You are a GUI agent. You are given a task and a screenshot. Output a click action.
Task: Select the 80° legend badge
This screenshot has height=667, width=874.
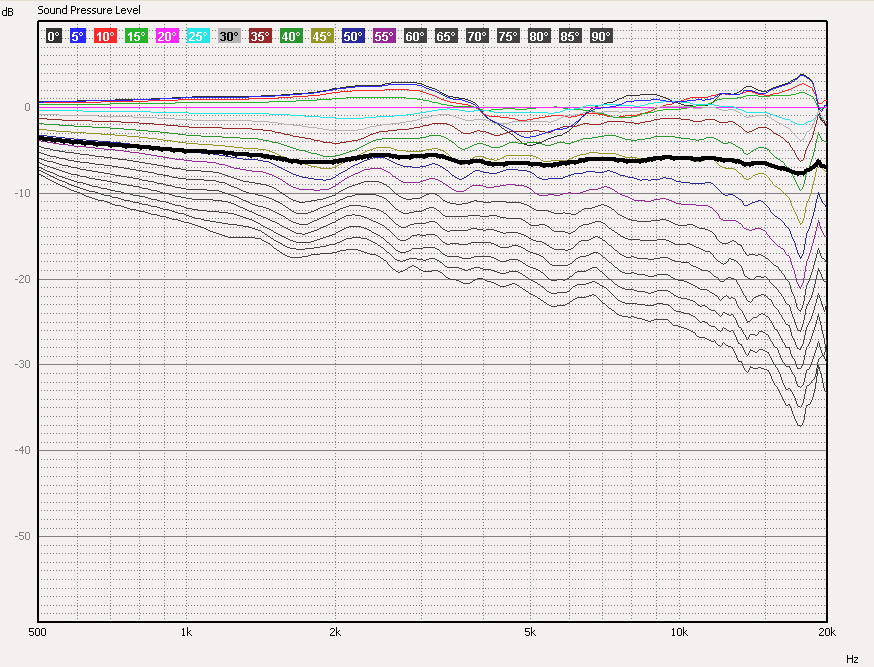(x=539, y=37)
